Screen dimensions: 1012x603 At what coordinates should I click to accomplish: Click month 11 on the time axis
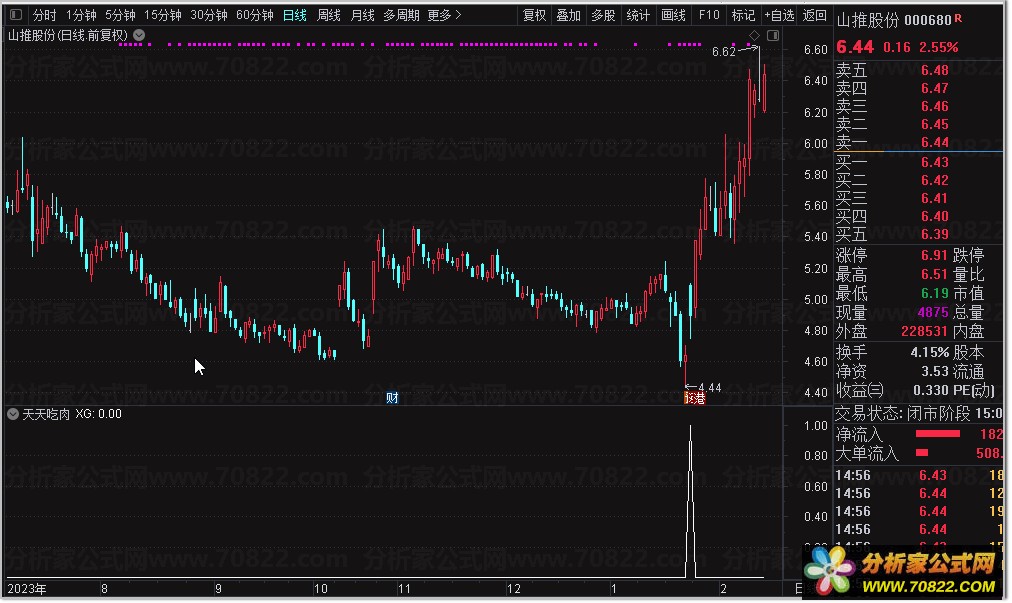point(404,589)
